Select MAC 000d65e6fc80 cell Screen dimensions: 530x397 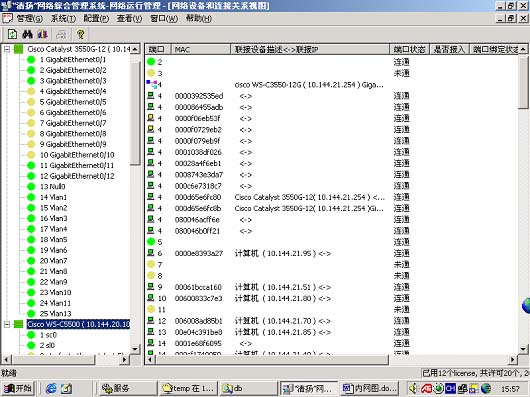tap(198, 197)
